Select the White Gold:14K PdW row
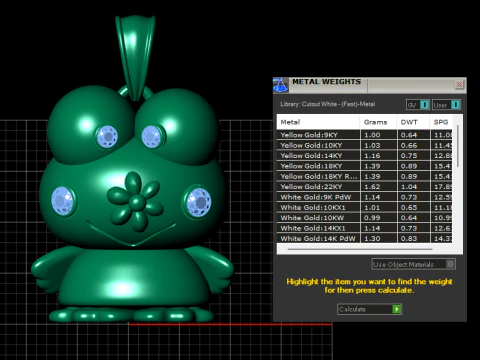Image resolution: width=480 pixels, height=360 pixels. point(364,238)
